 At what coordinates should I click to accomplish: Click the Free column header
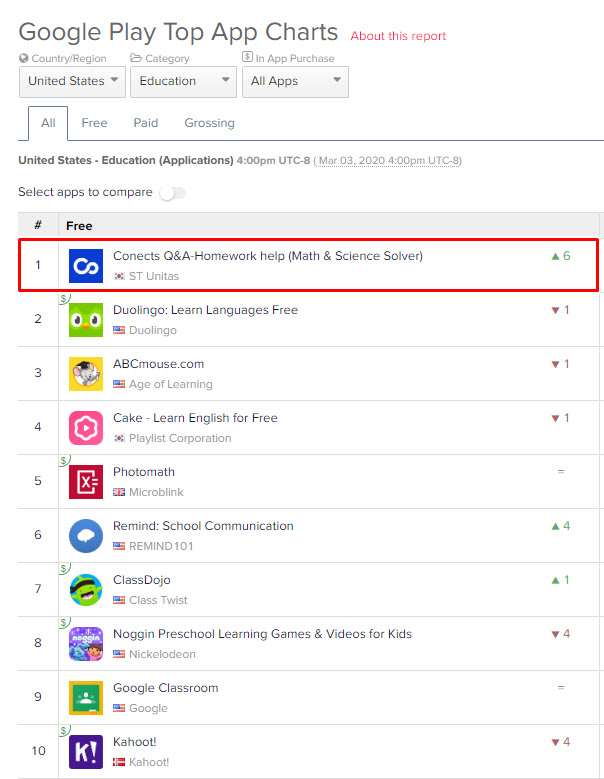click(x=79, y=226)
